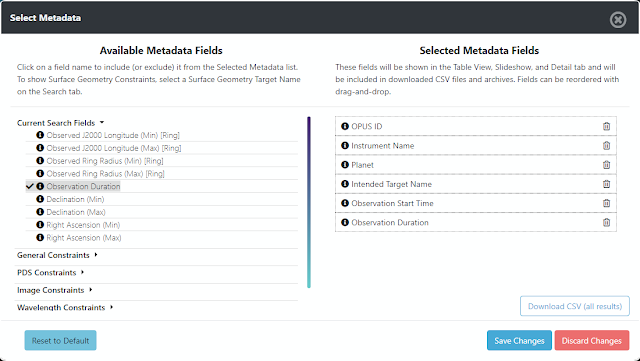The width and height of the screenshot is (640, 361).
Task: Add Right Ascension (Min) to selected fields
Action: tap(83, 225)
